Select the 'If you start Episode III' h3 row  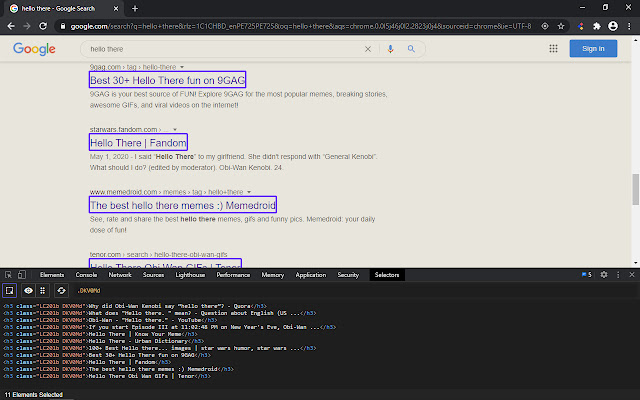point(170,327)
